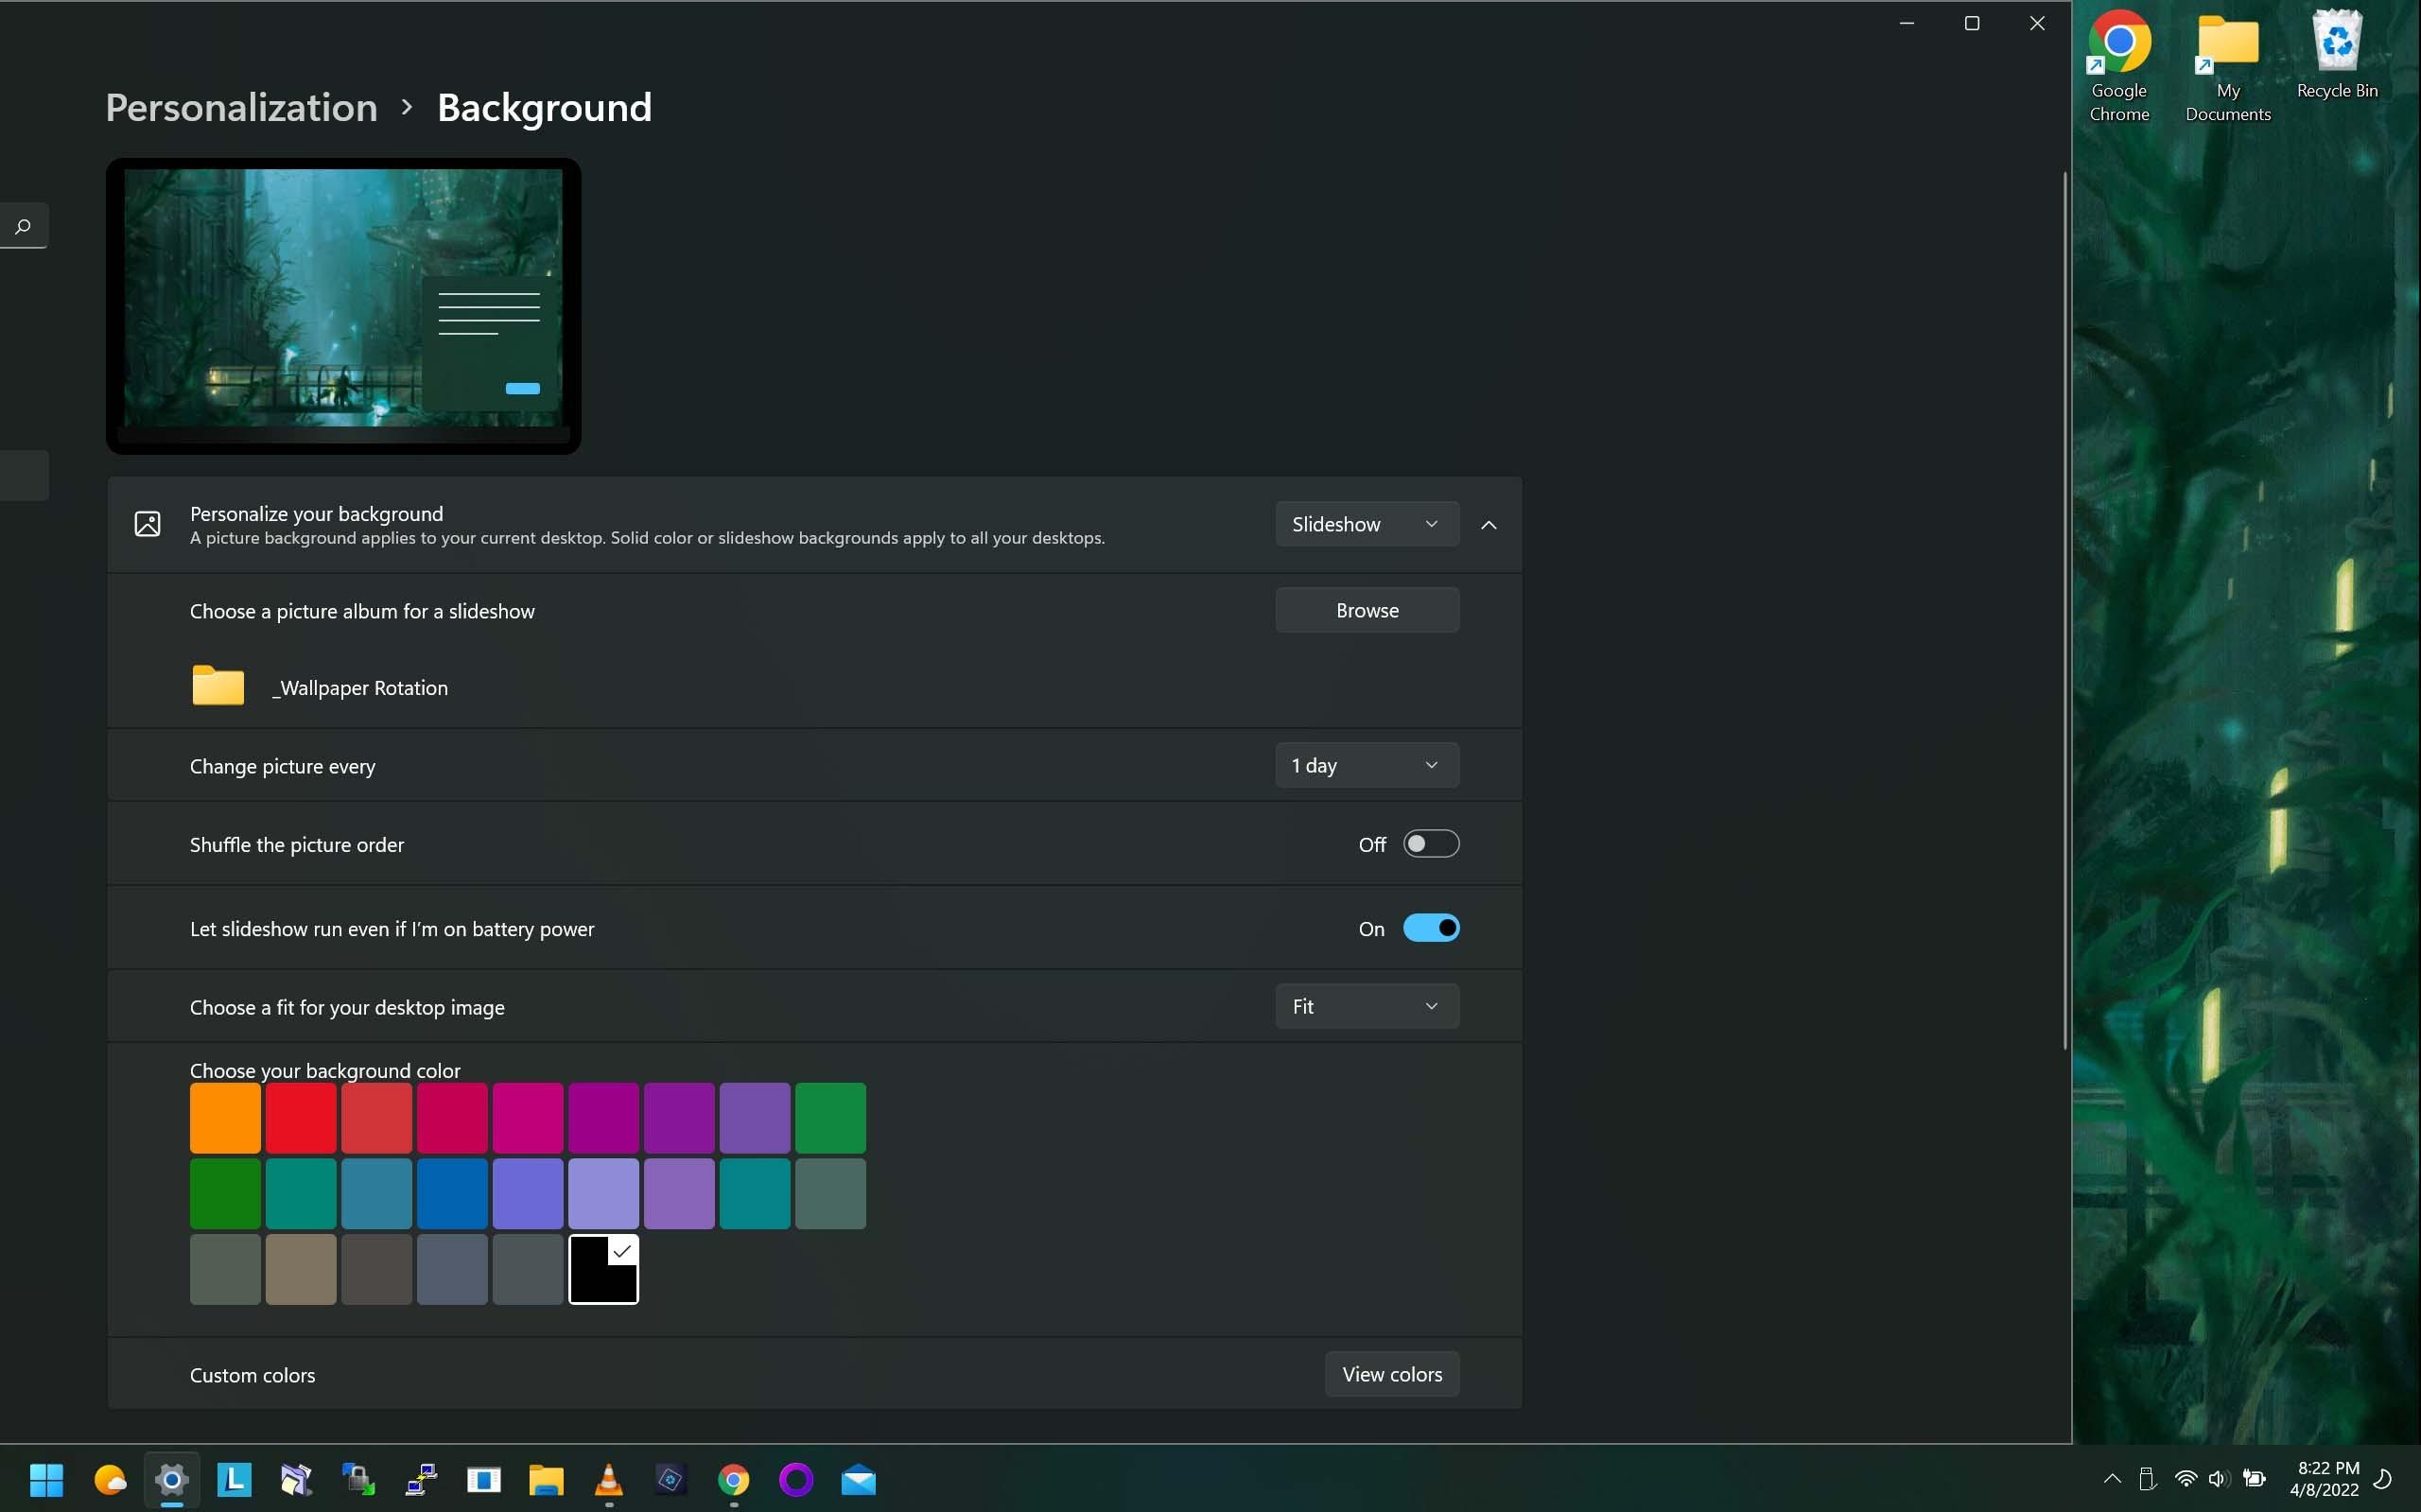Image resolution: width=2421 pixels, height=1512 pixels.
Task: Open the focus assist moon icon
Action: click(2383, 1479)
